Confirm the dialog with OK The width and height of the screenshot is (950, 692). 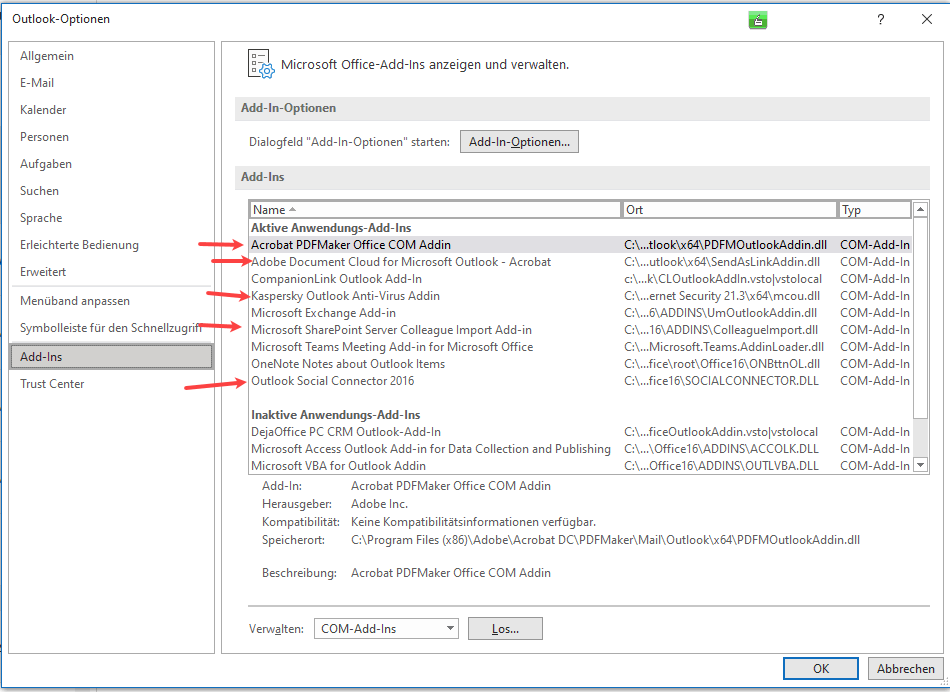click(x=821, y=668)
